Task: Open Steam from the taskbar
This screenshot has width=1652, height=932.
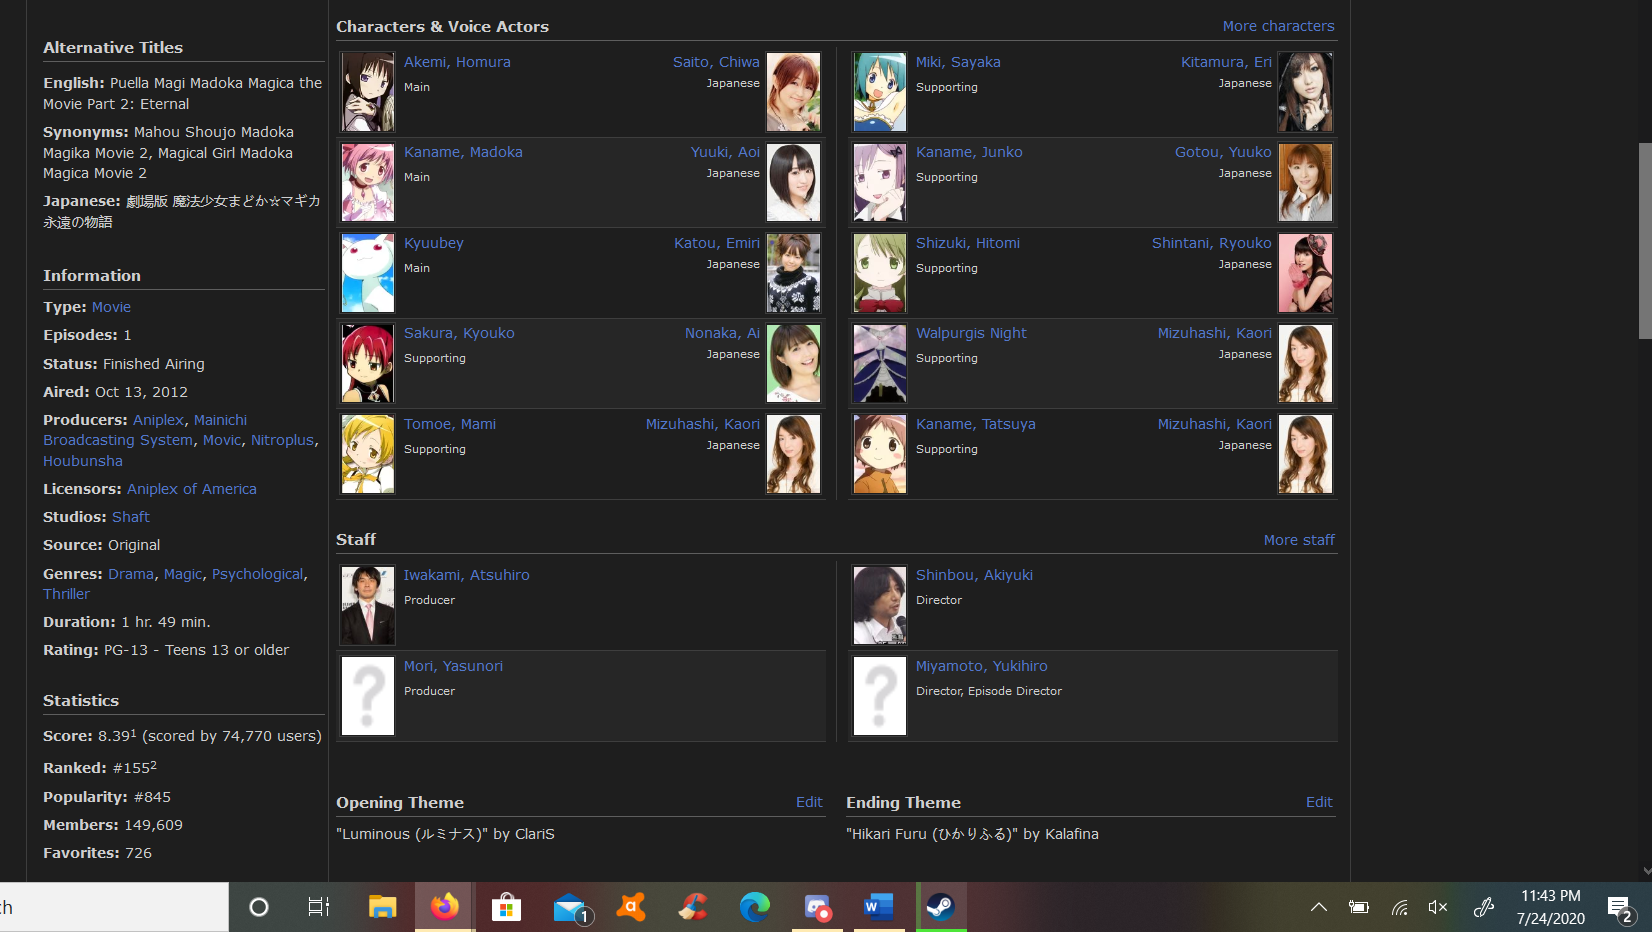Action: click(x=941, y=907)
